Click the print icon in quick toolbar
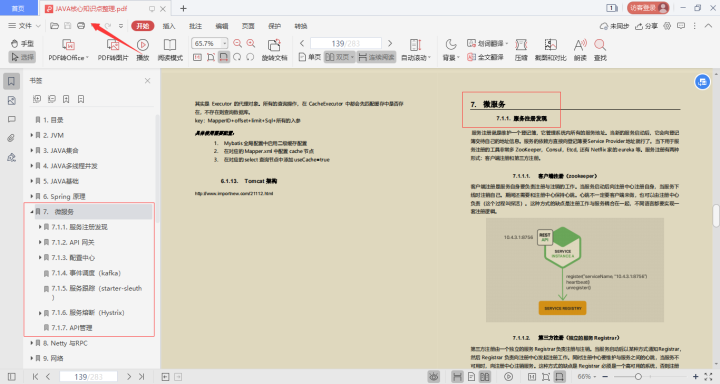The width and height of the screenshot is (720, 384). click(81, 26)
